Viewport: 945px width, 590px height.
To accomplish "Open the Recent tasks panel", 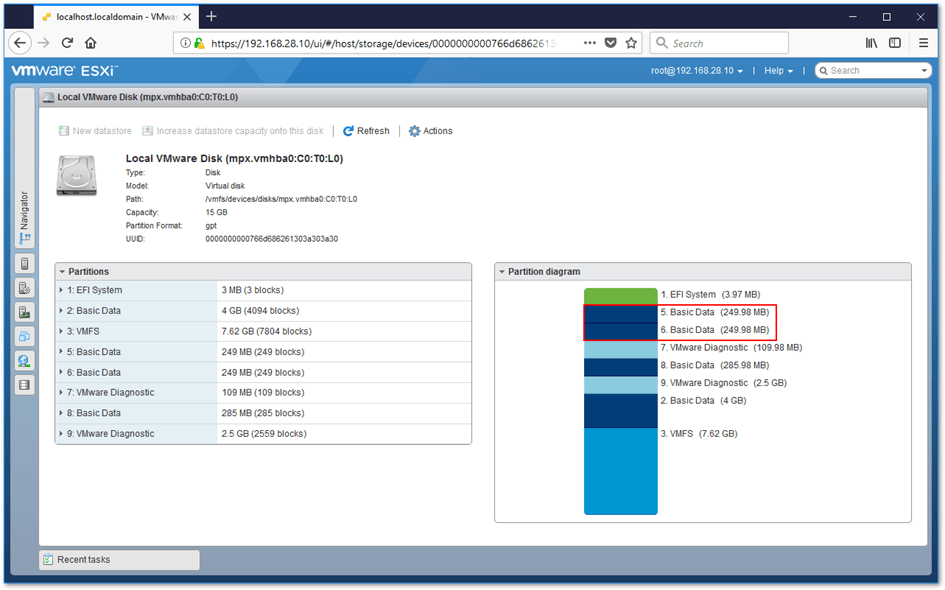I will (119, 559).
